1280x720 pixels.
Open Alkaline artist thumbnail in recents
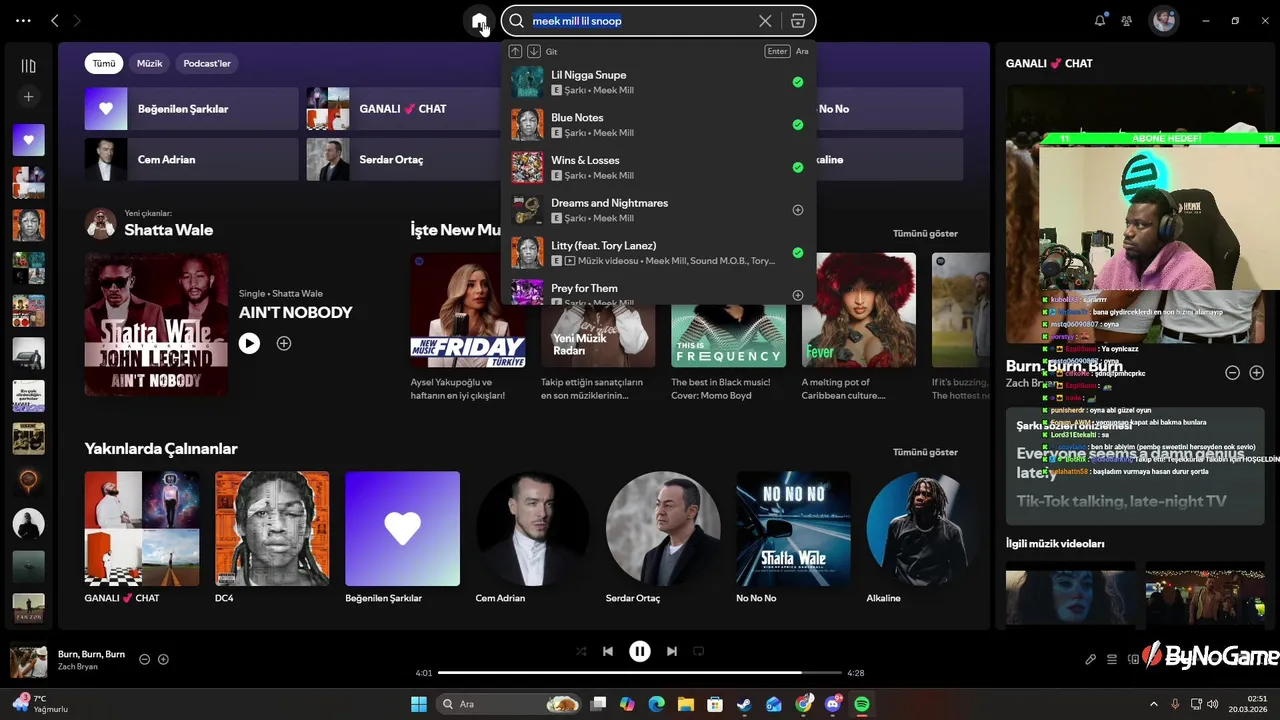[924, 529]
